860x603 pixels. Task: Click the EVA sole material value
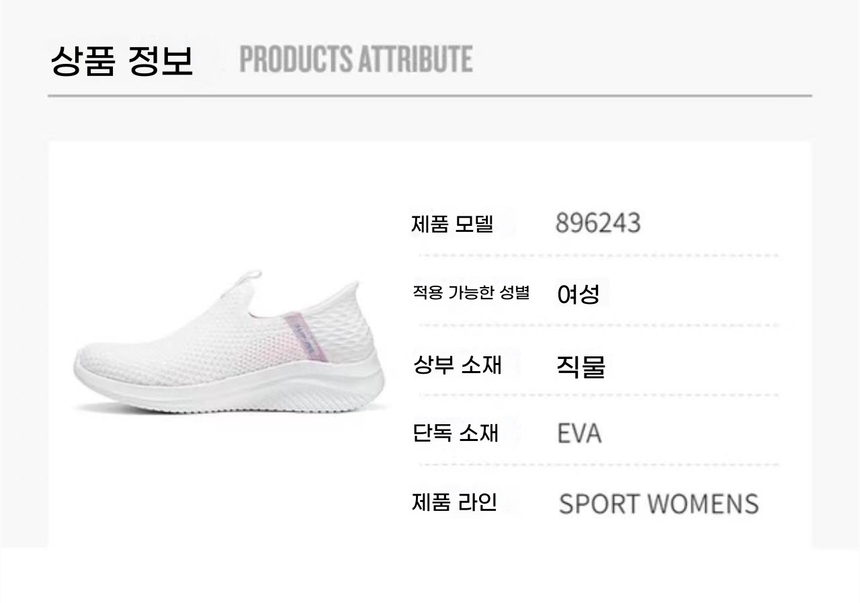pyautogui.click(x=579, y=434)
